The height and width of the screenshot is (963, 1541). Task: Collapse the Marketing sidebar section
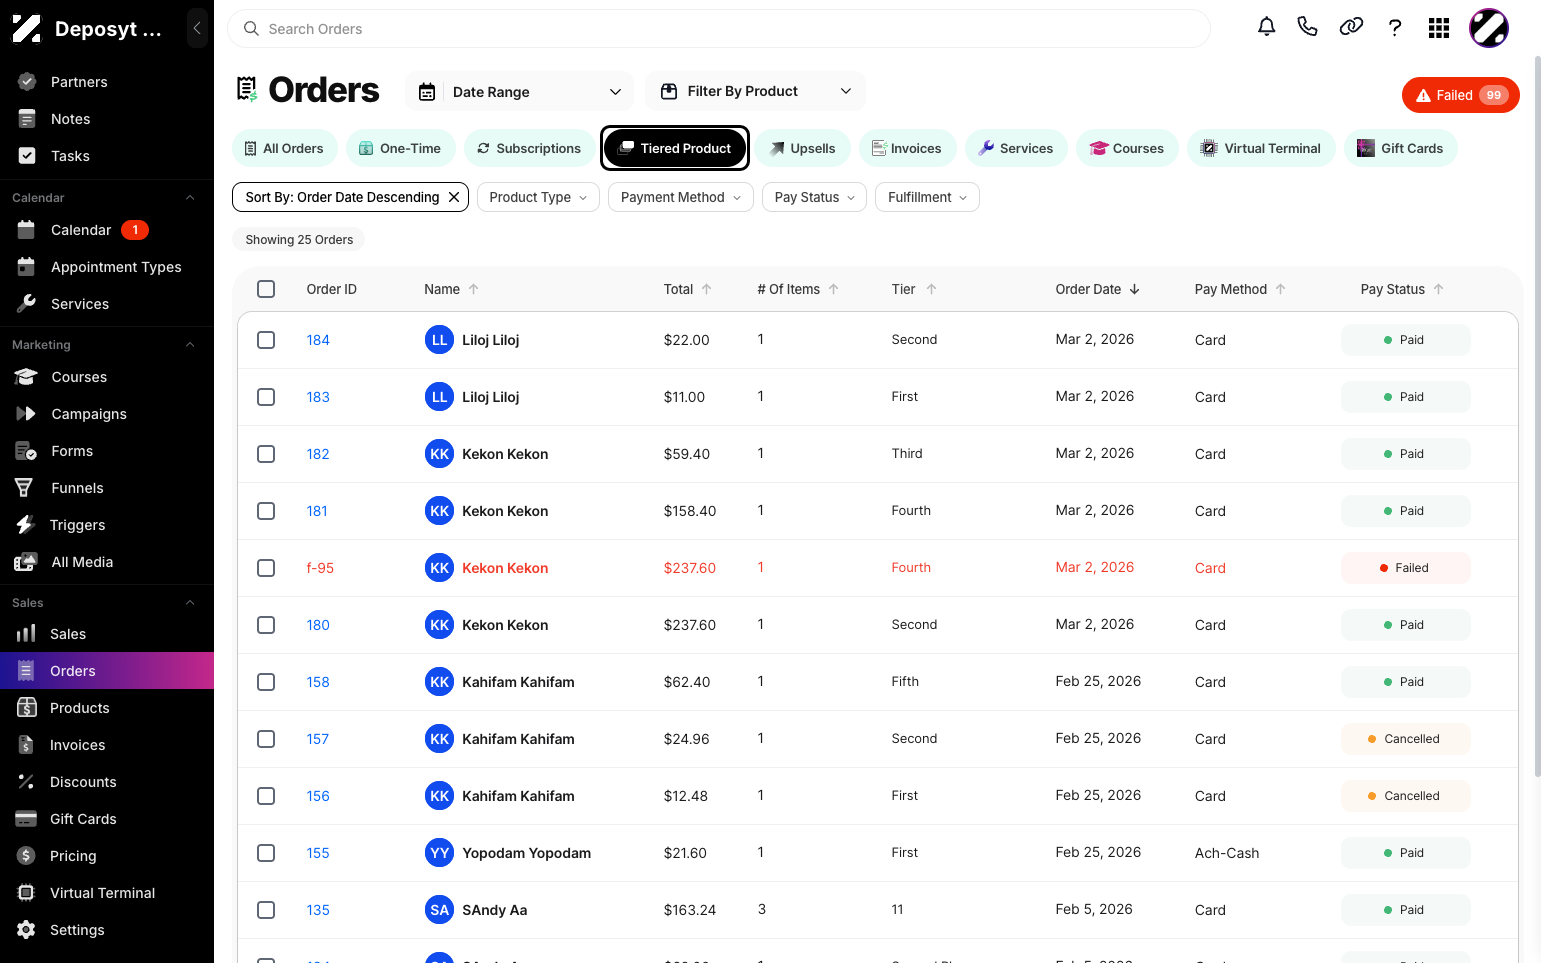click(190, 345)
